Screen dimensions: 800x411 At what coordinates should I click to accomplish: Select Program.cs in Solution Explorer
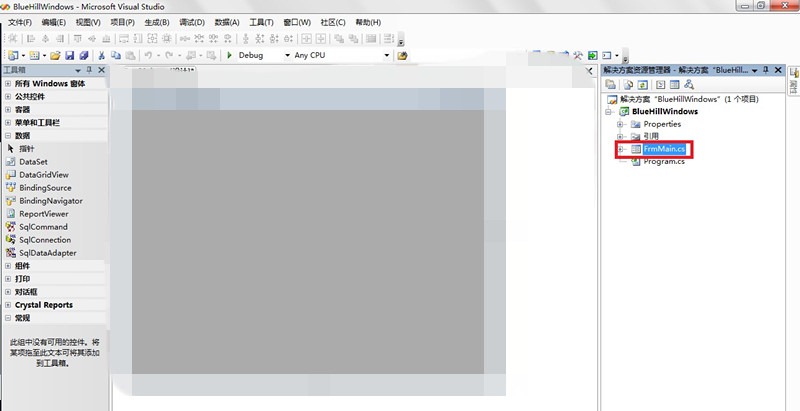pos(664,162)
